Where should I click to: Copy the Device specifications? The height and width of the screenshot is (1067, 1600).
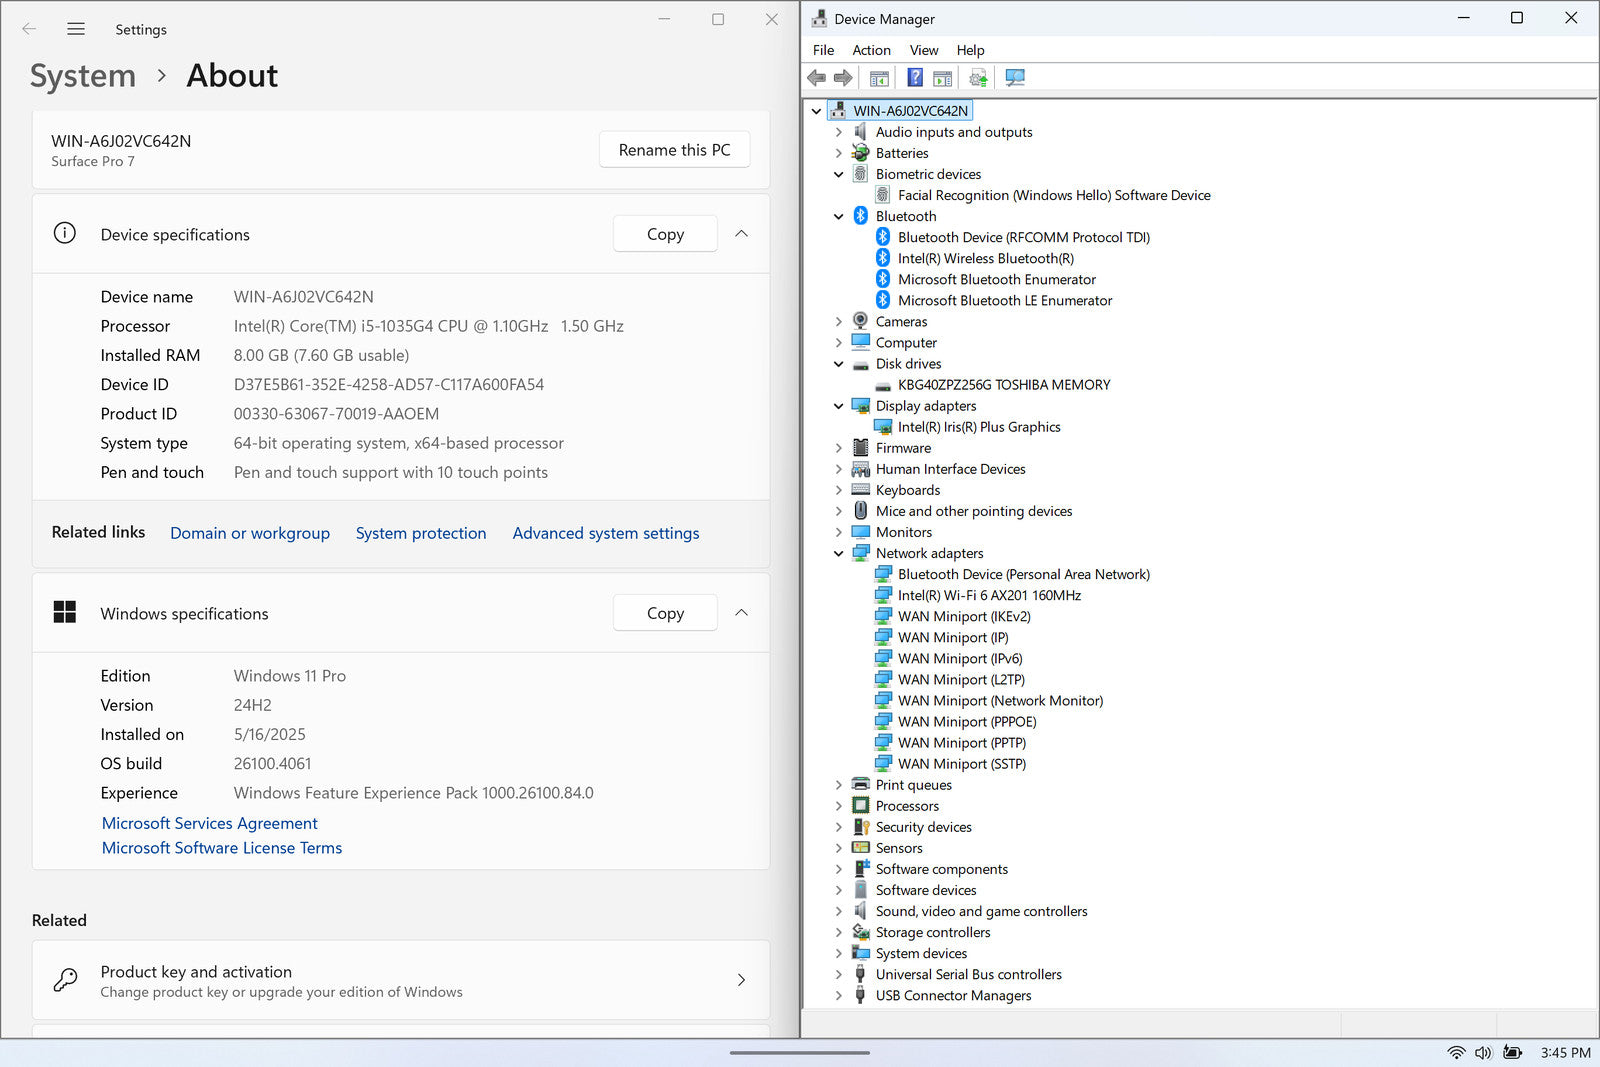[665, 234]
